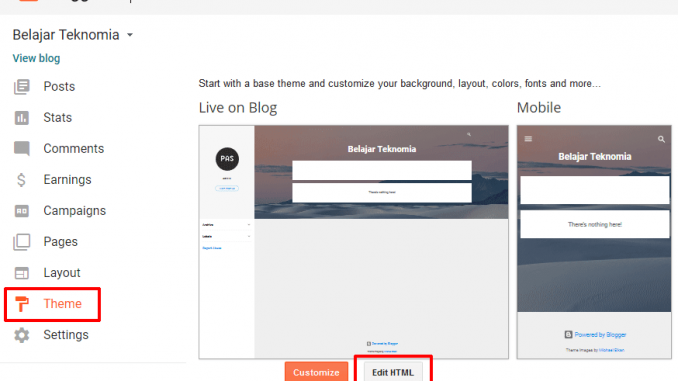Viewport: 678px width, 381px height.
Task: Click the Mobile theme preview thumbnail
Action: coord(594,242)
